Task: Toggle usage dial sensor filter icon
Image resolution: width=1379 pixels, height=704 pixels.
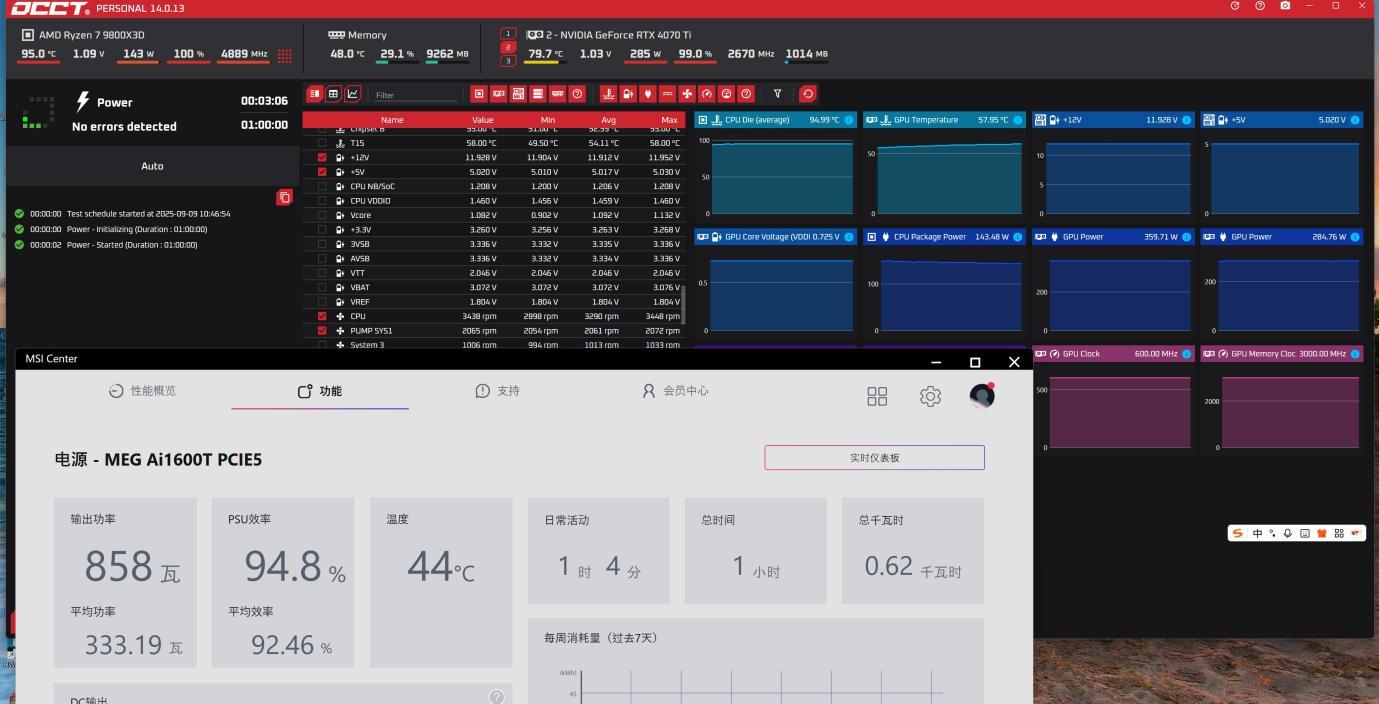Action: tap(726, 94)
